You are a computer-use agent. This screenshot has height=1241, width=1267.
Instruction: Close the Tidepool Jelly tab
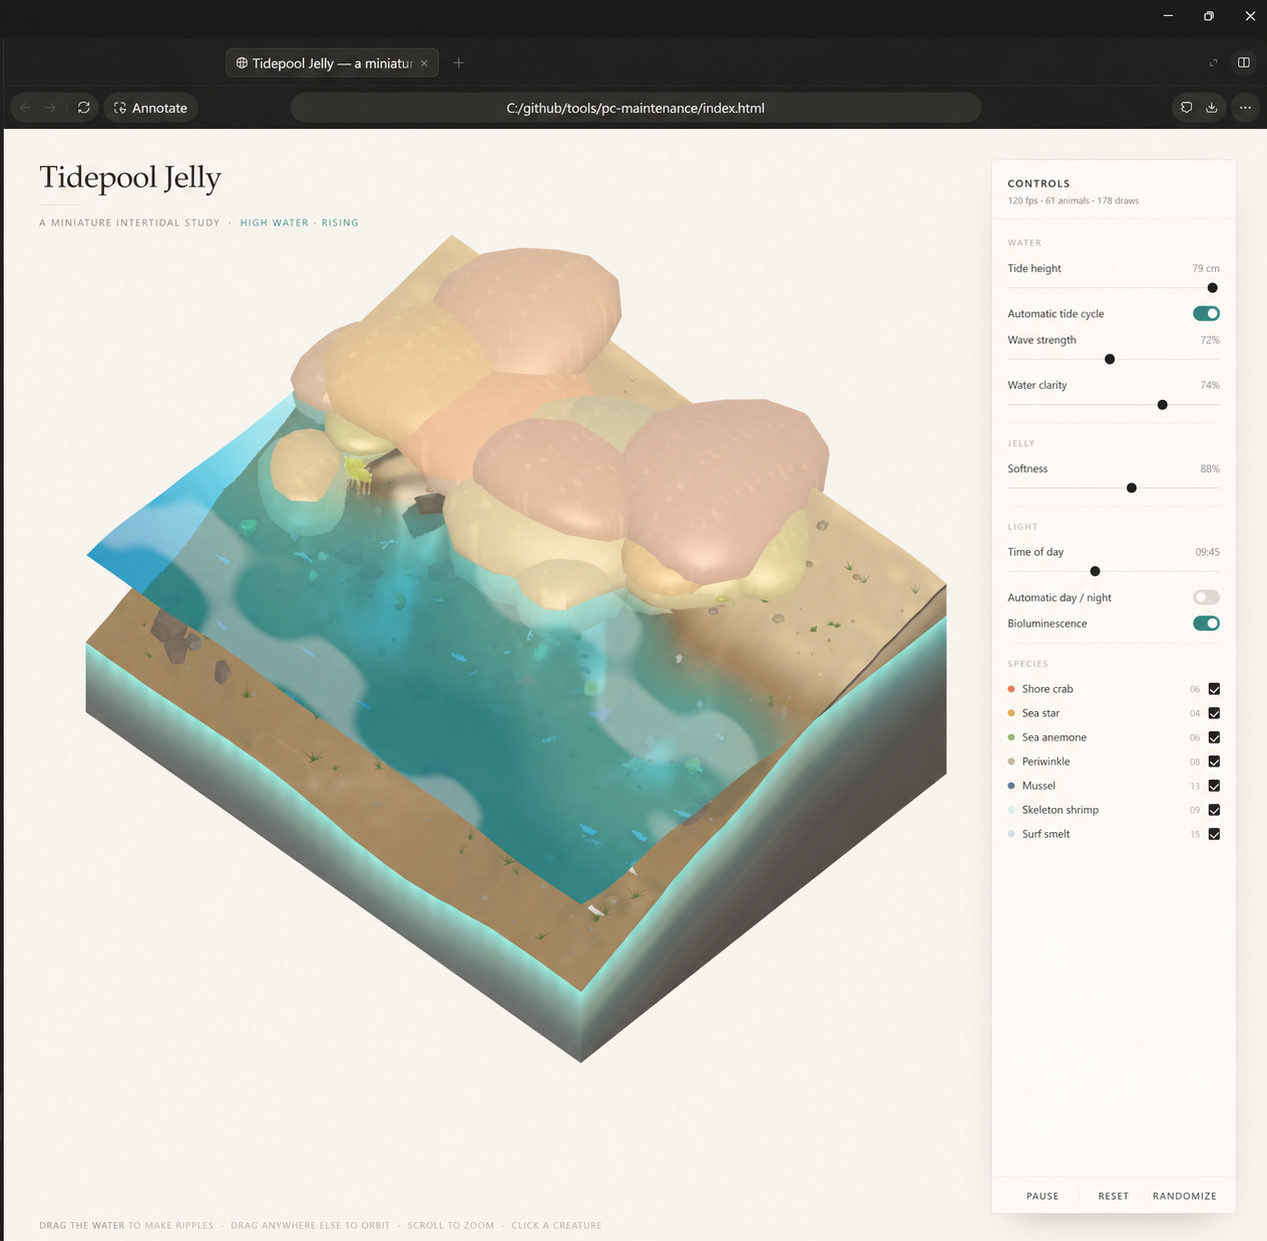424,63
